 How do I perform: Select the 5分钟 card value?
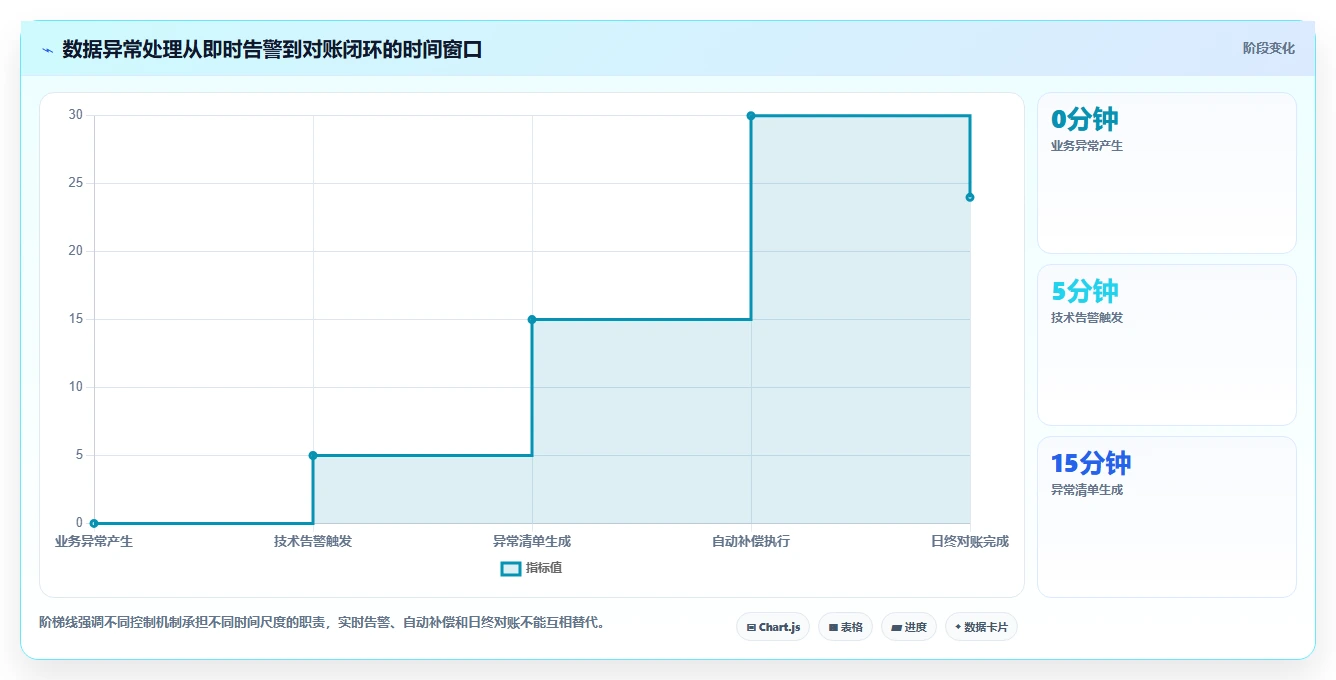click(x=1084, y=291)
